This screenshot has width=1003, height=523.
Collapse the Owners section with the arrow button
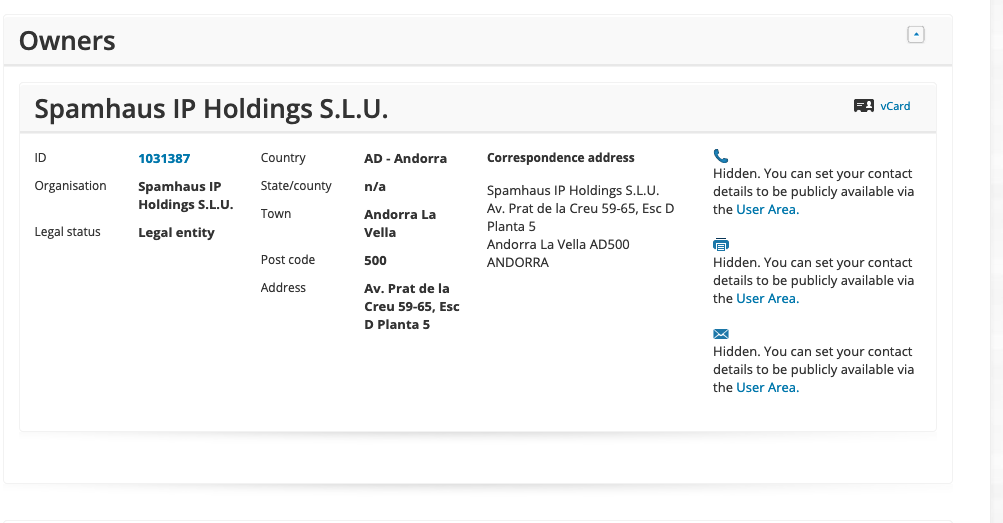pos(915,35)
